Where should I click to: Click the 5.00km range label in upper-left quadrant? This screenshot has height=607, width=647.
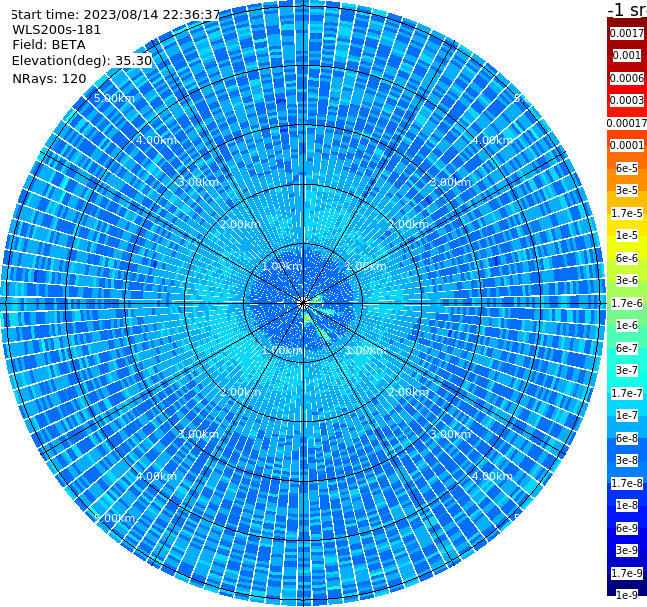(x=114, y=98)
